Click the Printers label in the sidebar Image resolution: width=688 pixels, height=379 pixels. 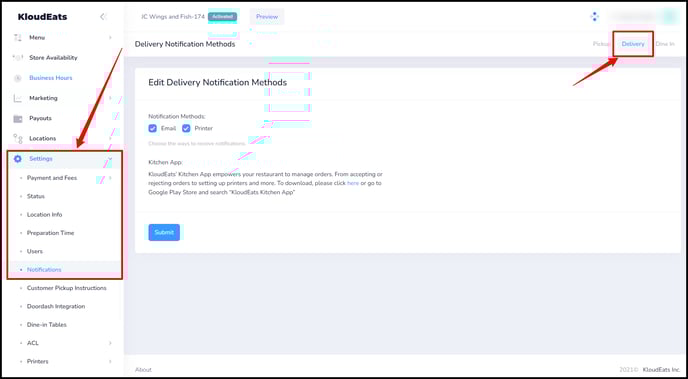point(38,361)
